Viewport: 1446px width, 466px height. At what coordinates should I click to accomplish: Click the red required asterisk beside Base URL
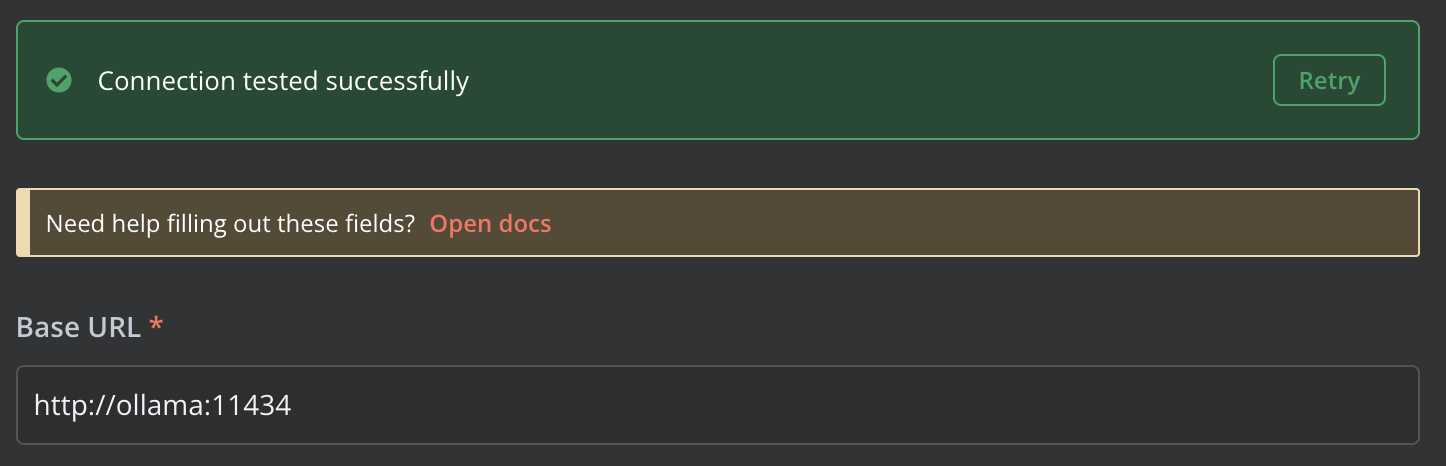pyautogui.click(x=155, y=325)
